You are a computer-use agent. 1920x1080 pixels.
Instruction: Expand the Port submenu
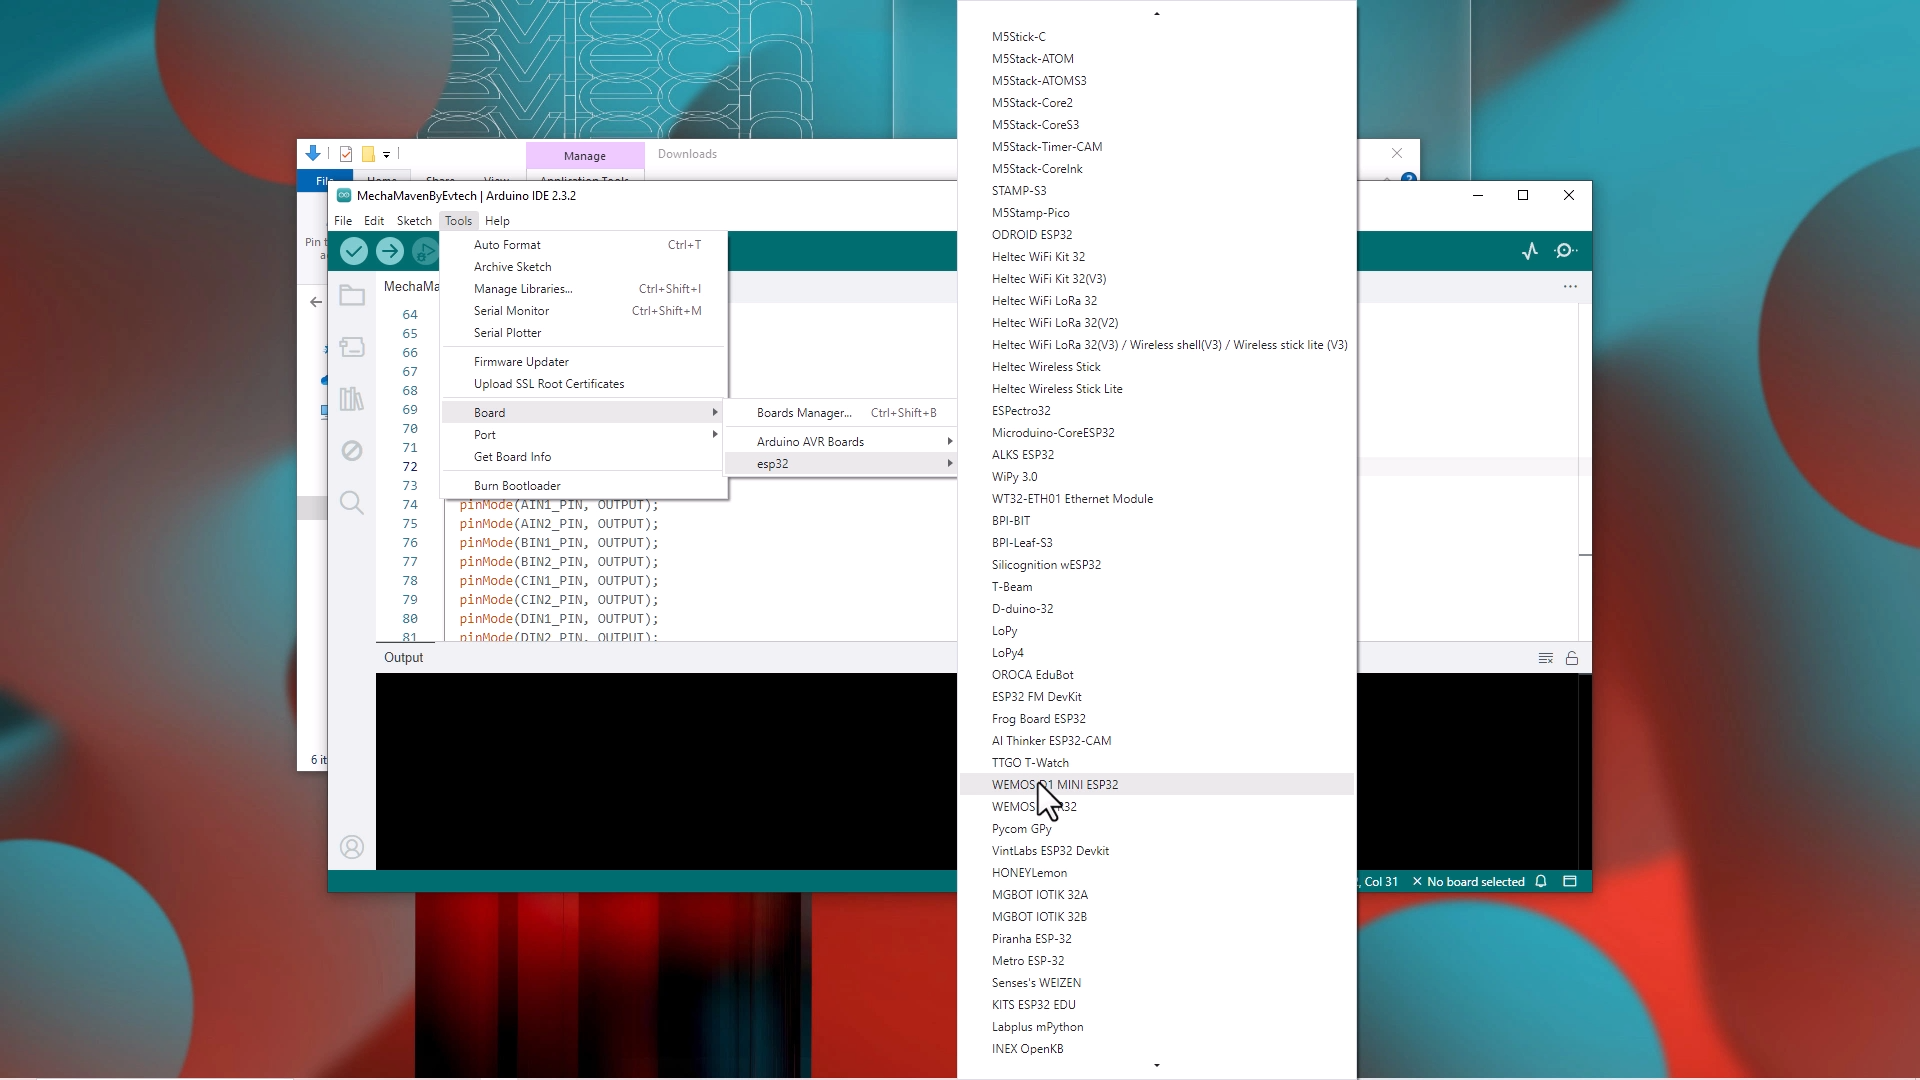584,434
